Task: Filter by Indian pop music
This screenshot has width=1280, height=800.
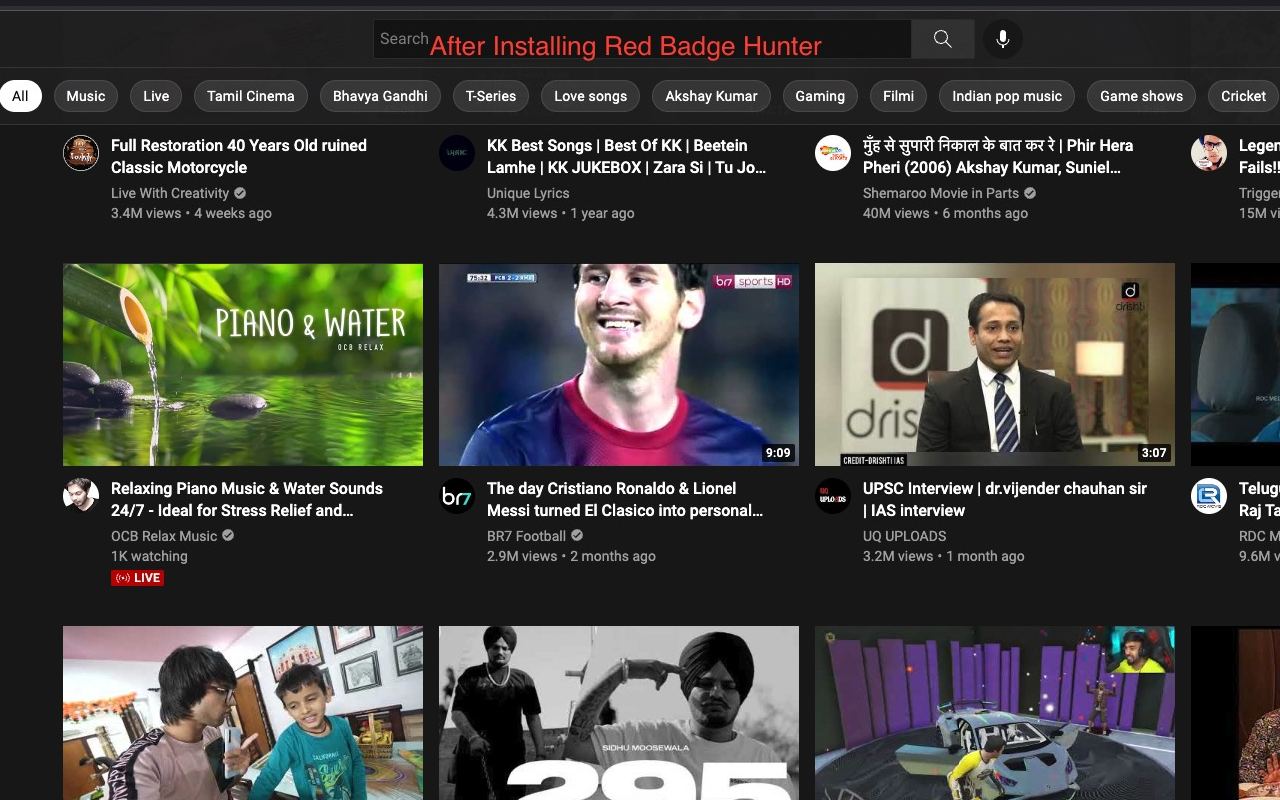Action: point(1007,96)
